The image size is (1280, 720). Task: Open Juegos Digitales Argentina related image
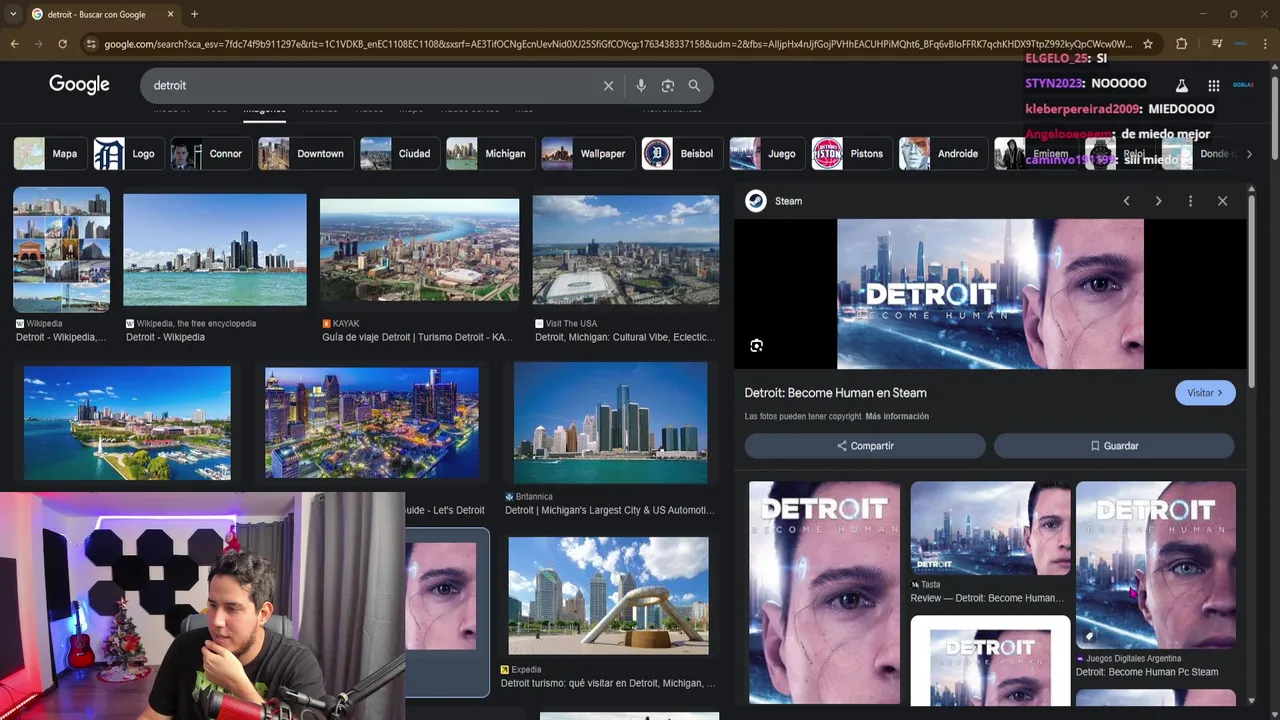point(1156,565)
